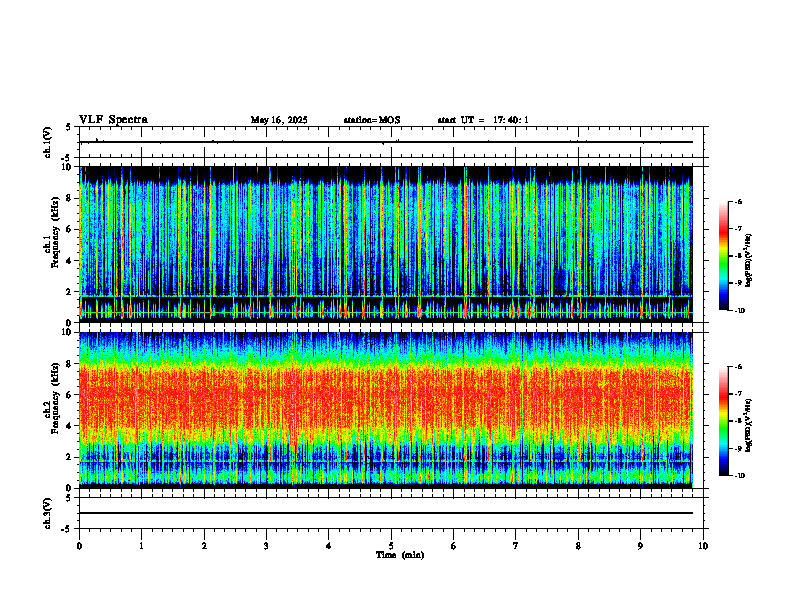Viewport: 792px width, 612px height.
Task: Click the "VLF Spectra" plot title
Action: [113, 120]
